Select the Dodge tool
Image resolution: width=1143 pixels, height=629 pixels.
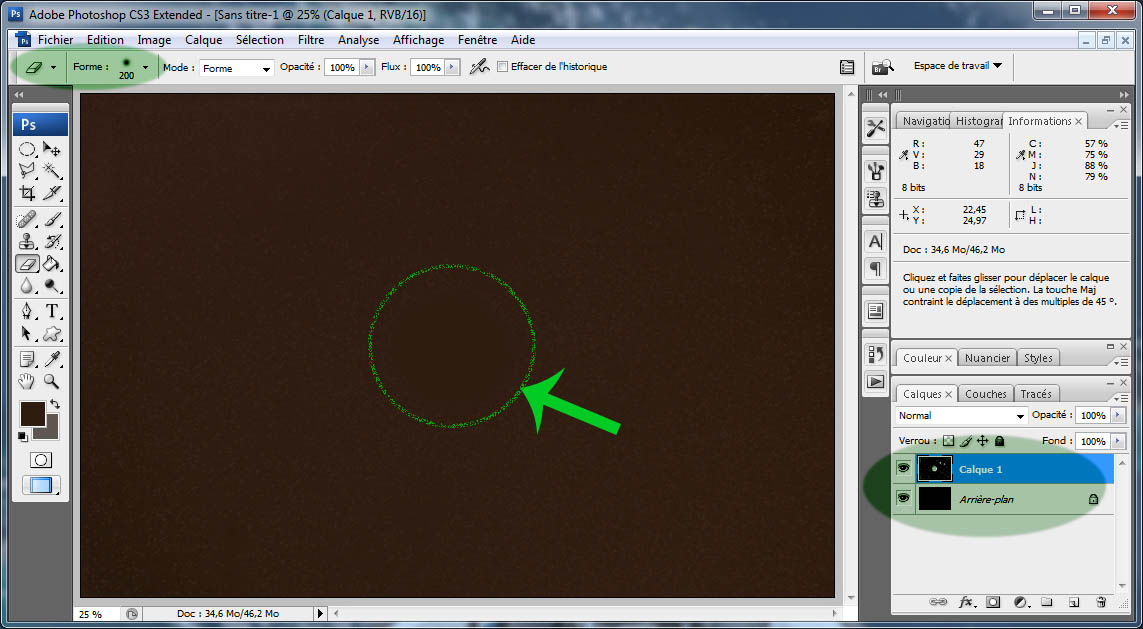(52, 285)
